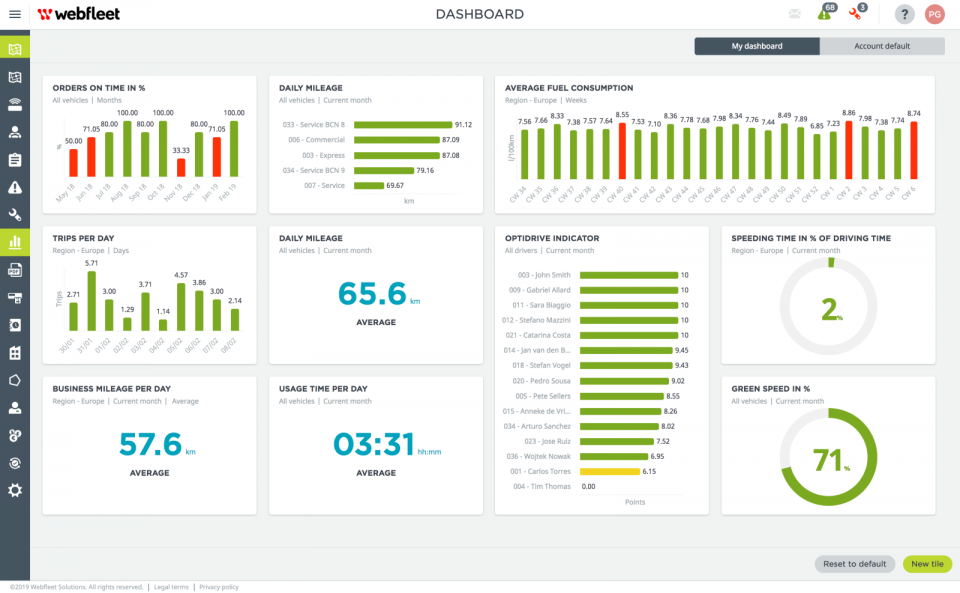Open the Privacy policy link
960x593 pixels.
(x=219, y=587)
